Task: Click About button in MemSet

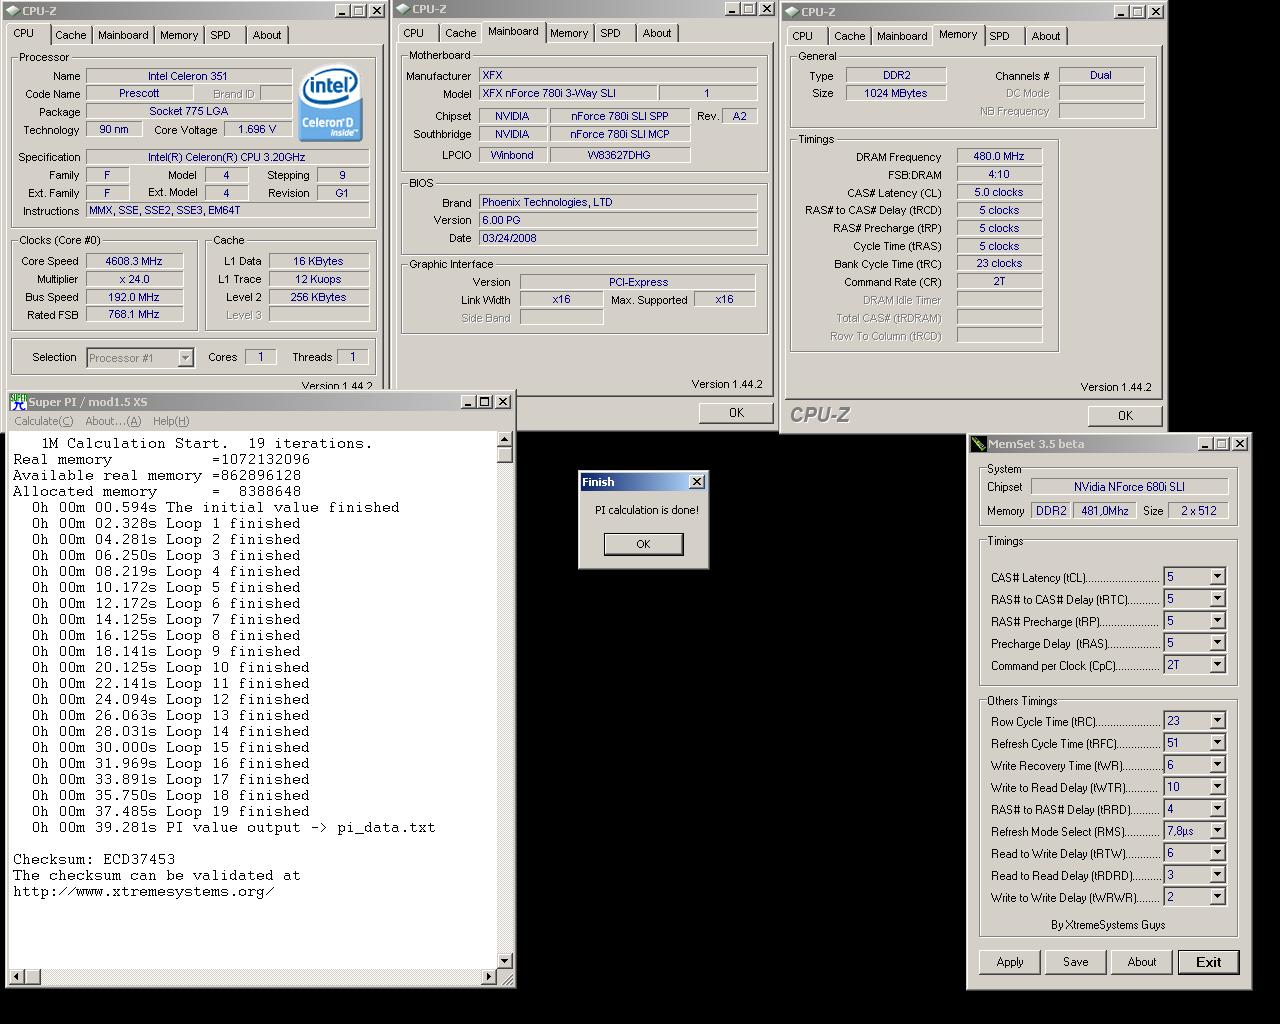Action: coord(1142,962)
